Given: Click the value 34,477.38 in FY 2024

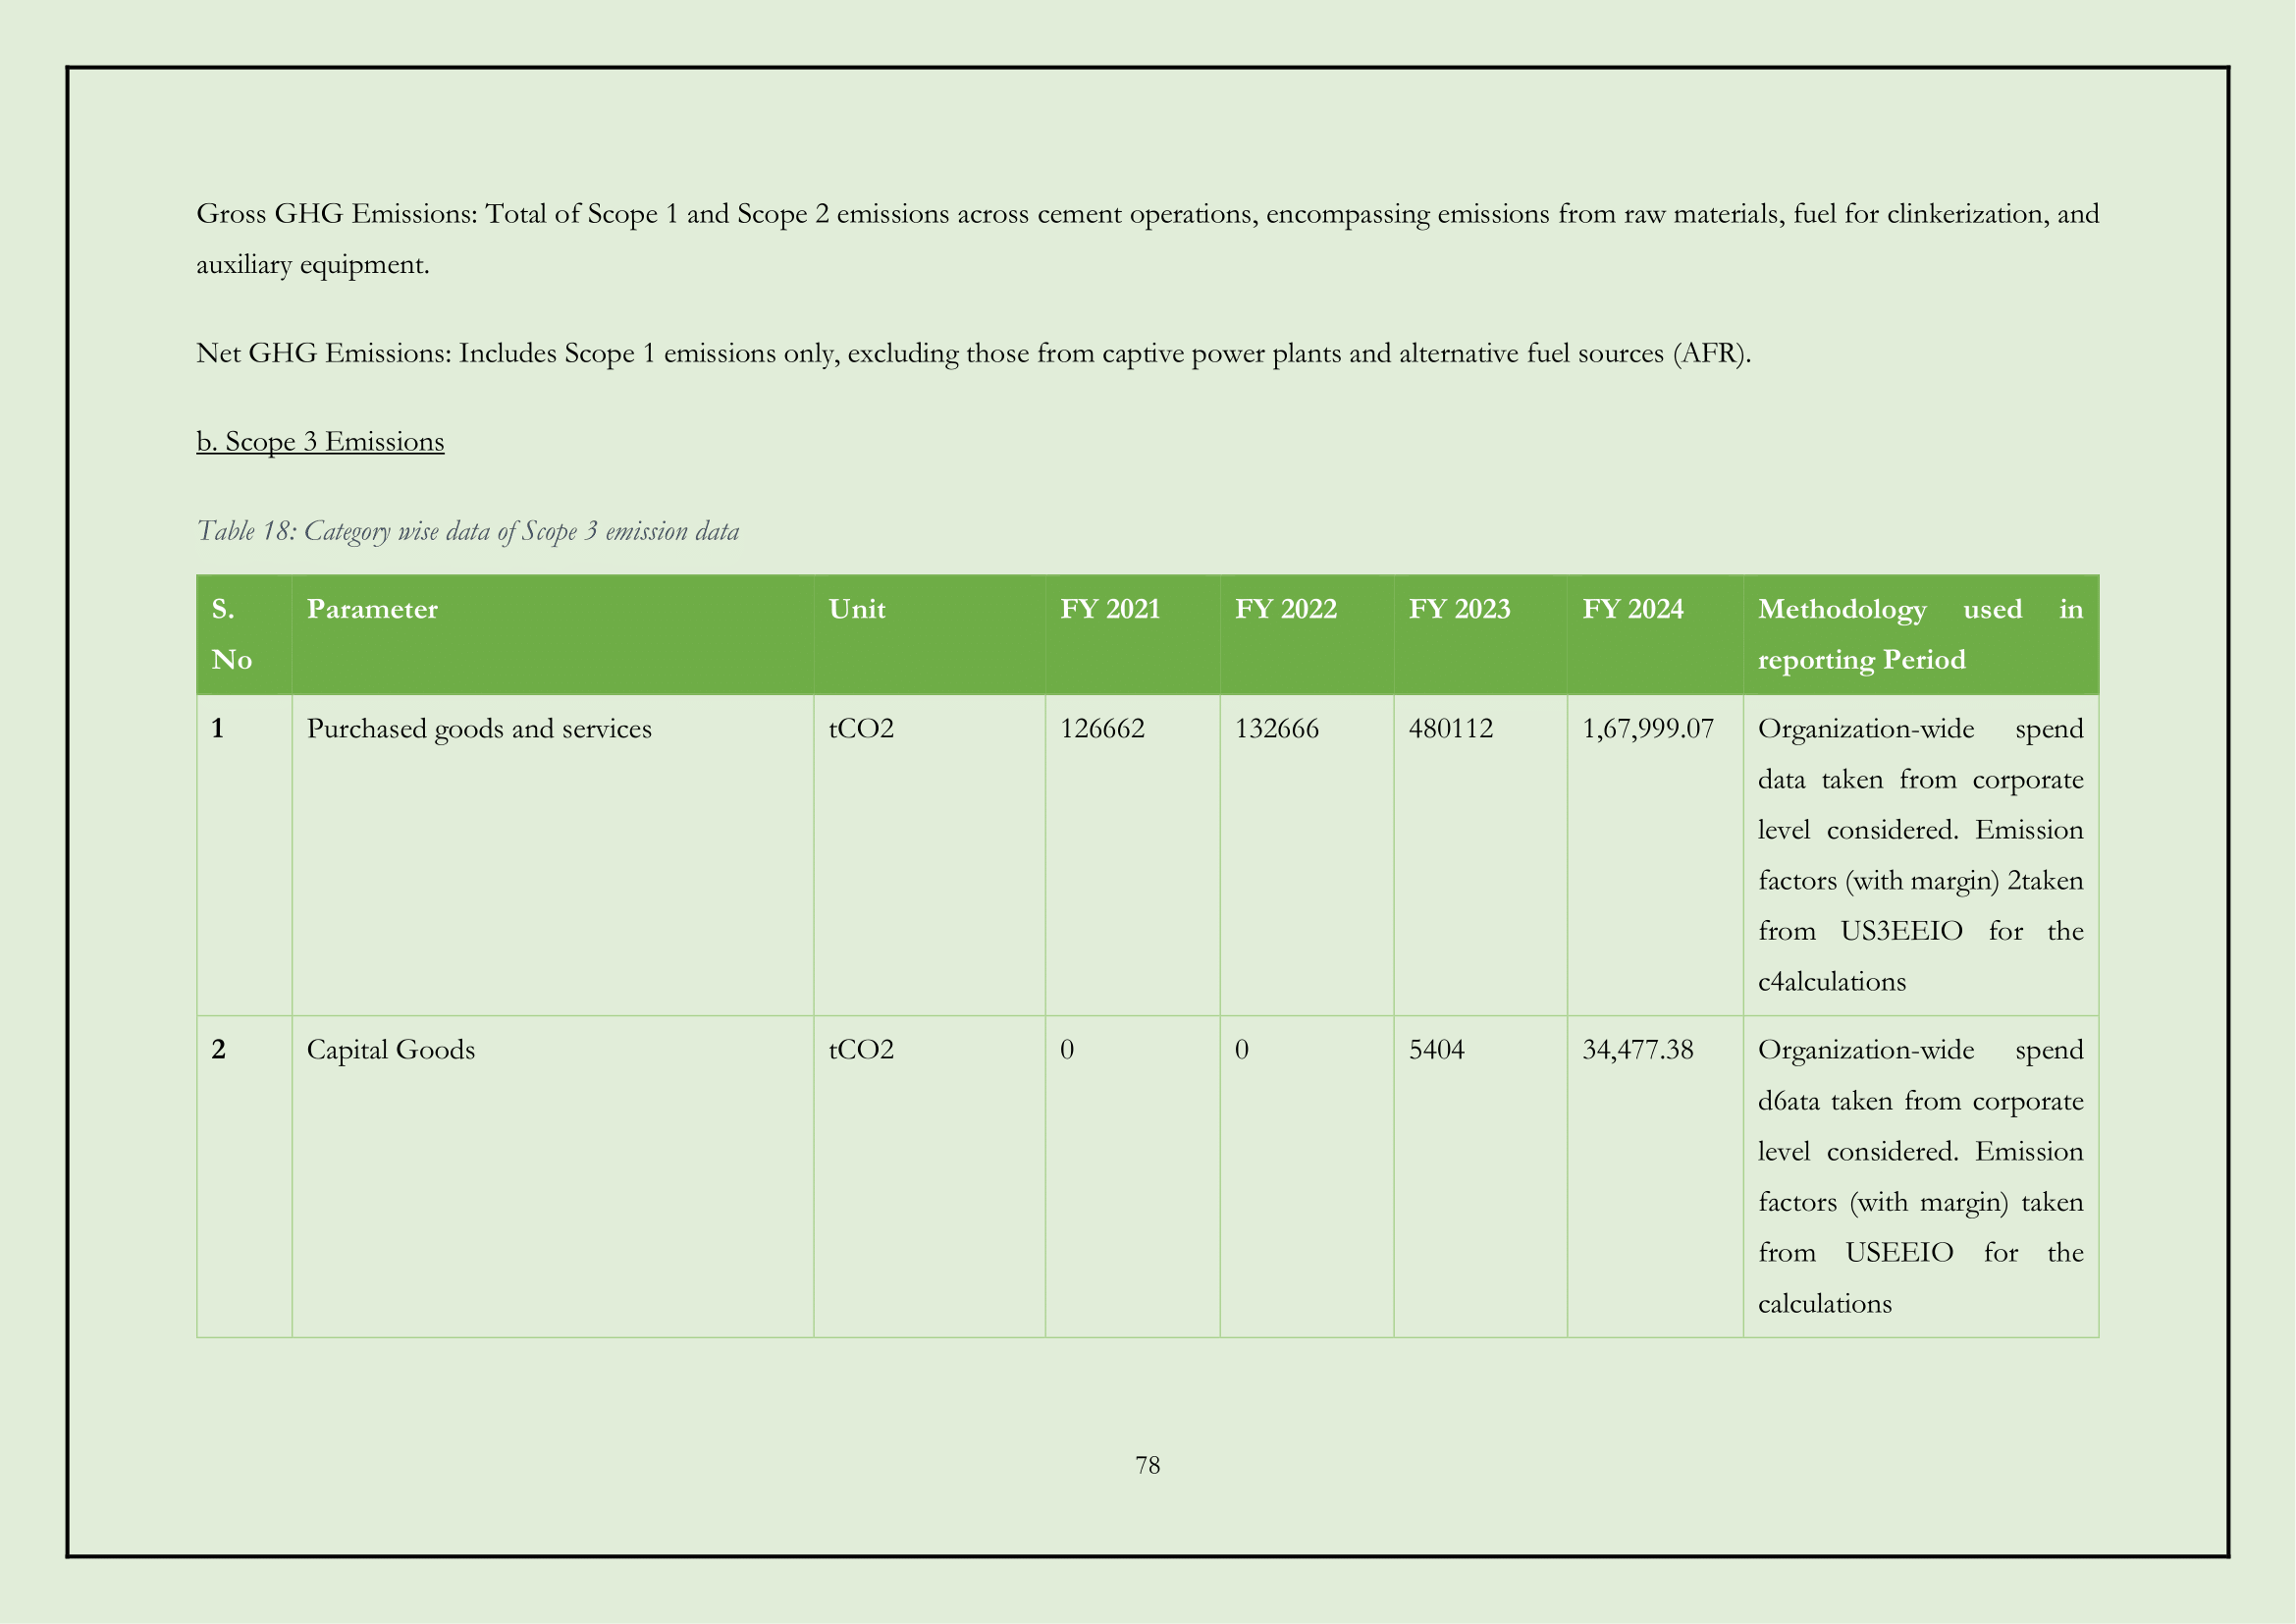Looking at the screenshot, I should click(1637, 1050).
